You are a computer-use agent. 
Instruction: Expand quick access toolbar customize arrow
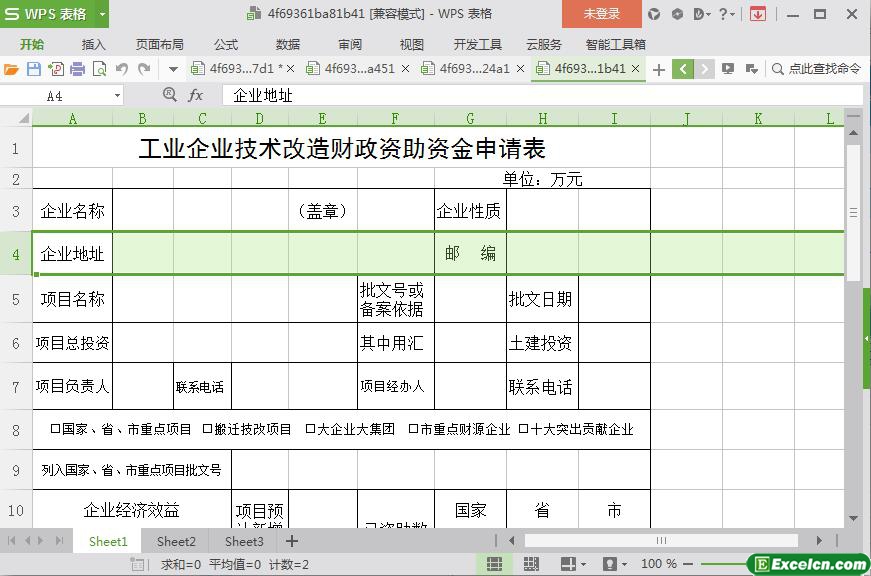(173, 69)
